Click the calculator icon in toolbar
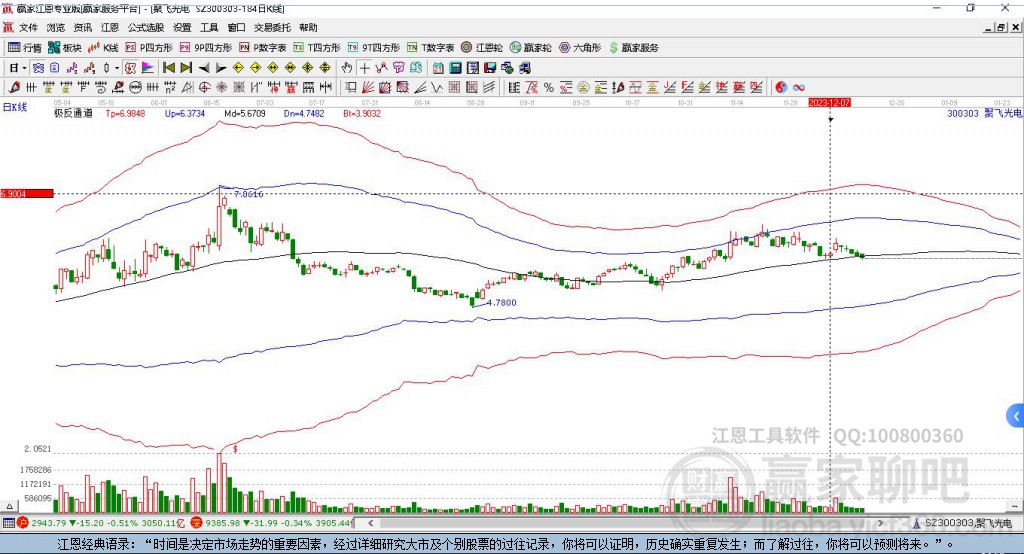1024x554 pixels. tap(455, 68)
